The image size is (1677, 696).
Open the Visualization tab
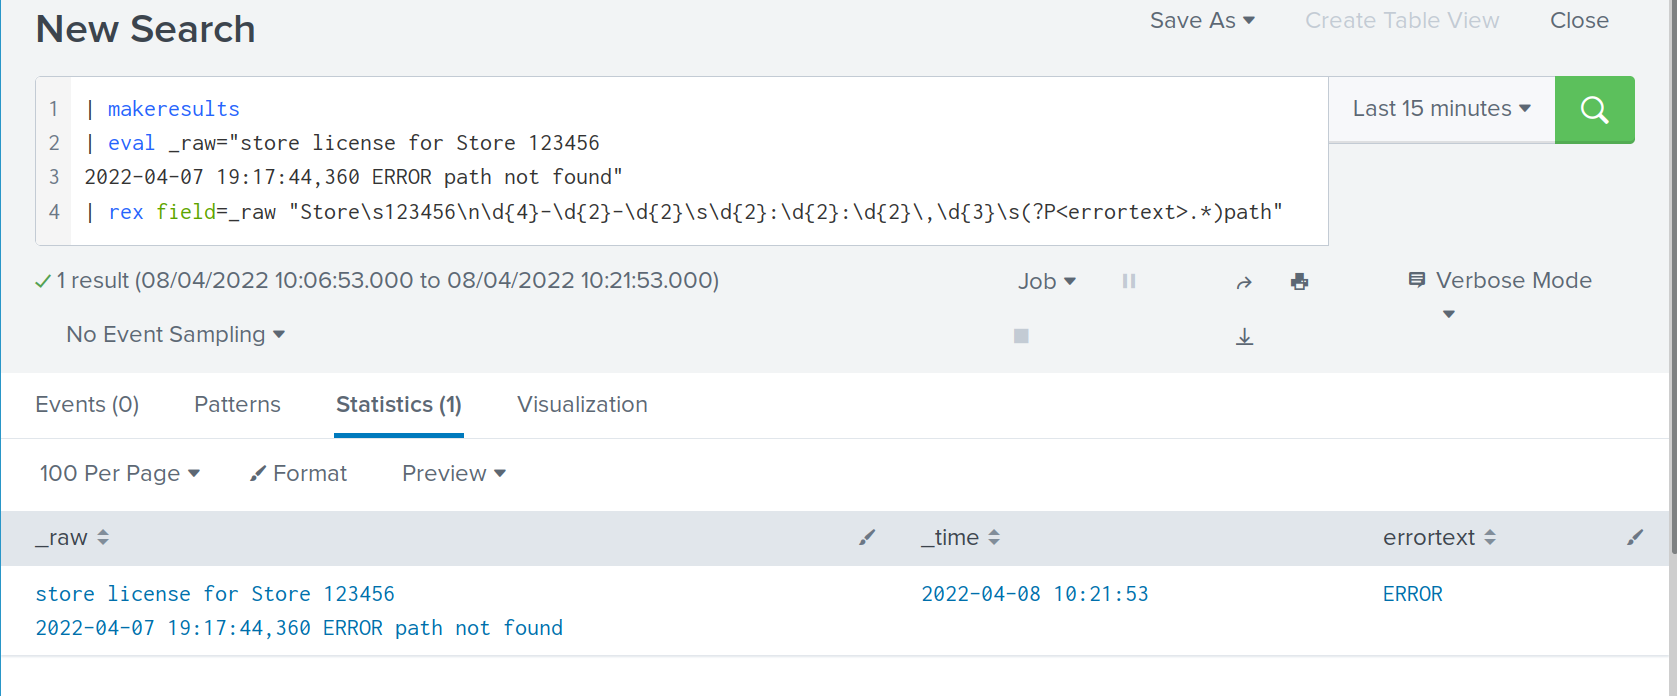pyautogui.click(x=582, y=405)
